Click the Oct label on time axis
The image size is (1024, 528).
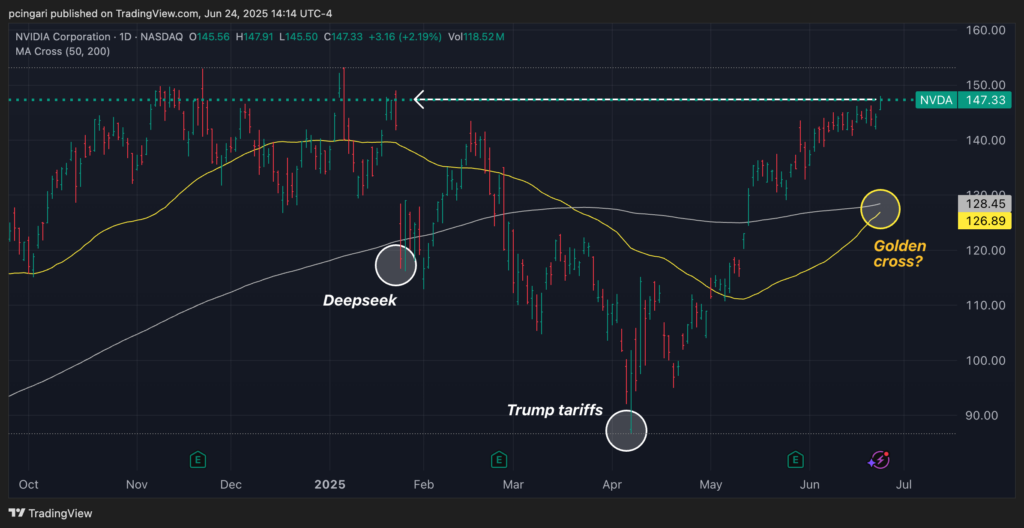[29, 485]
